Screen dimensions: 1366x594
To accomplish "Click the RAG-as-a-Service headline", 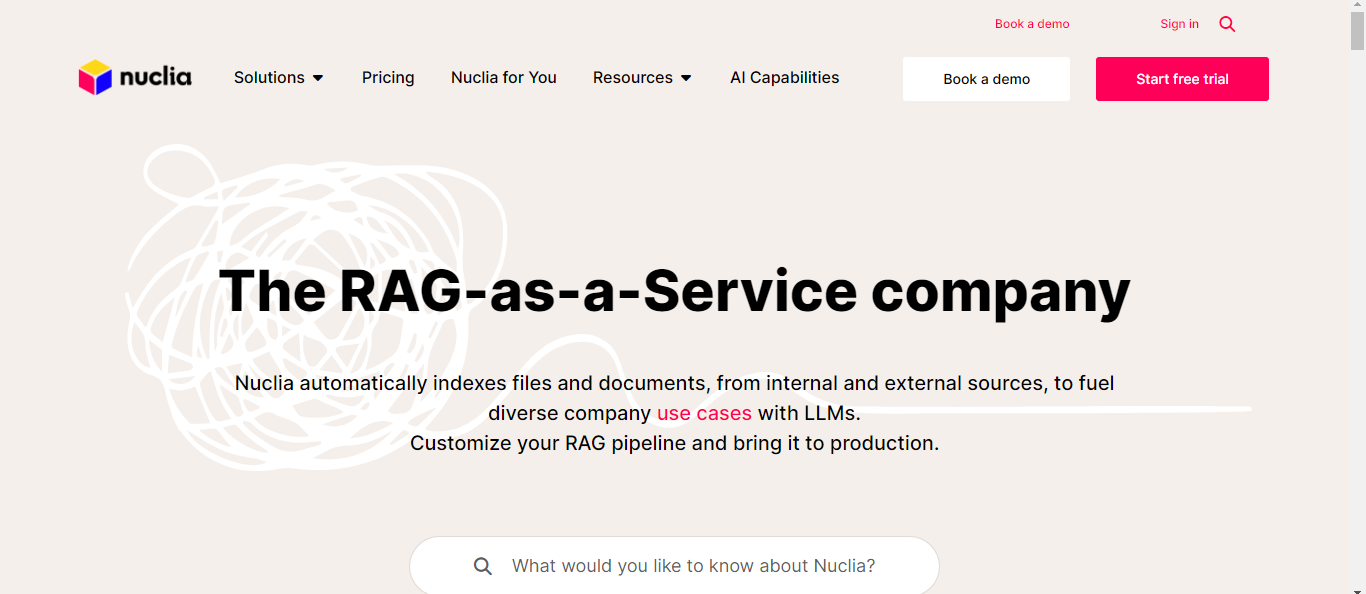I will [x=677, y=291].
